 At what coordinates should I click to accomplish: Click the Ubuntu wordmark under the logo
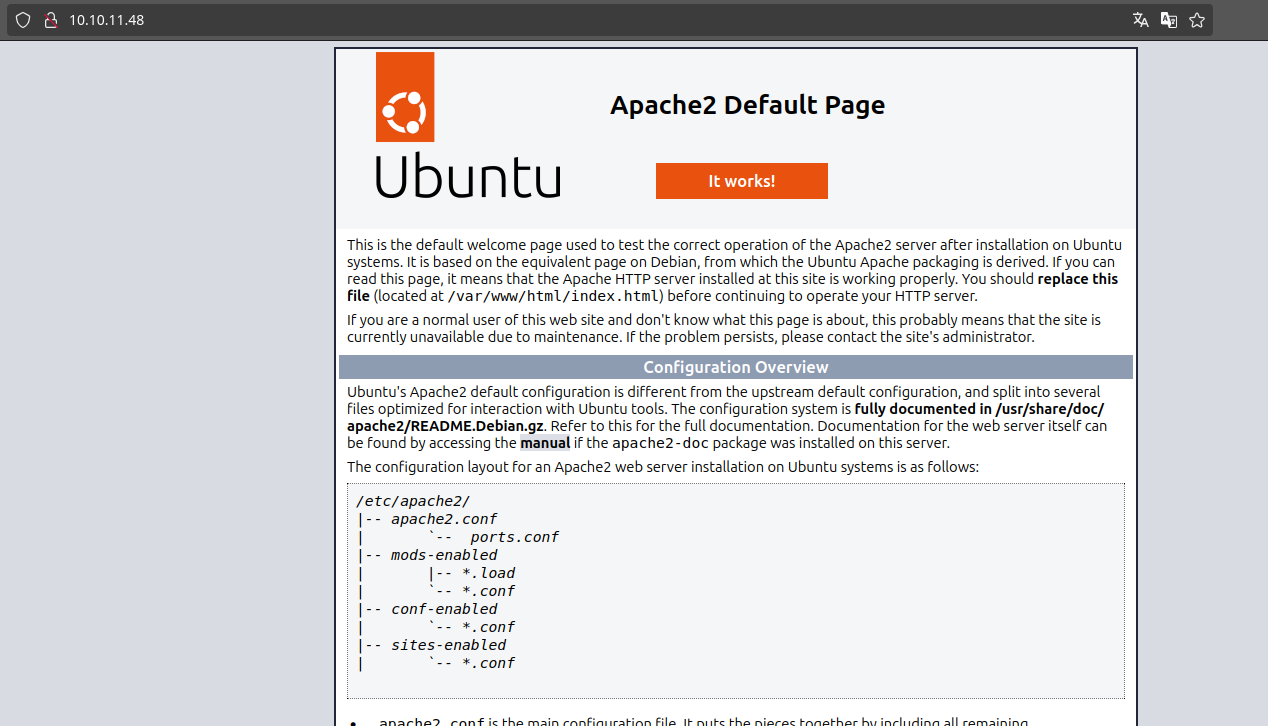click(x=468, y=176)
